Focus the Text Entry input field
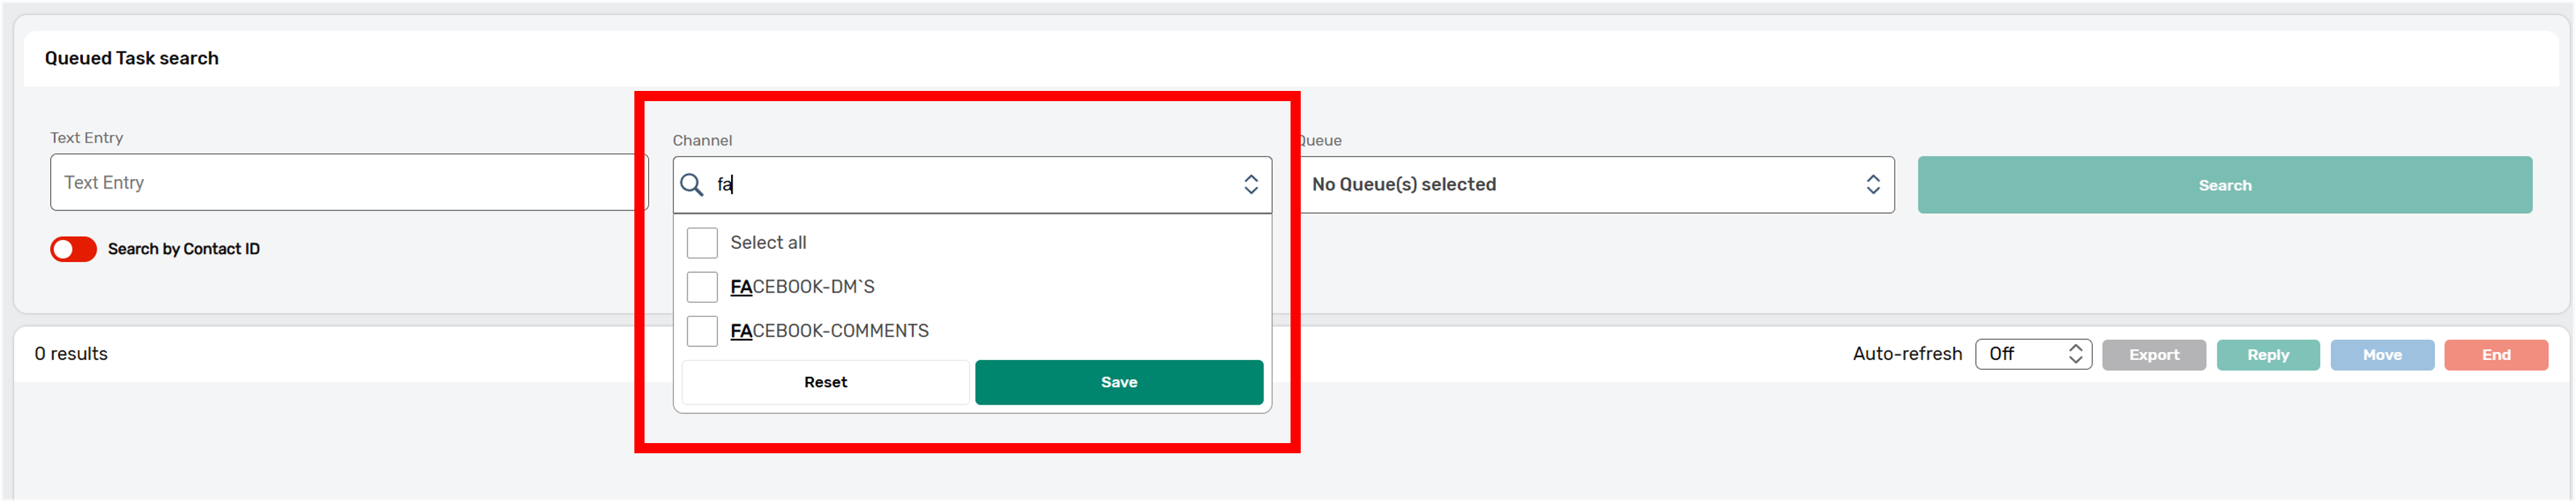Image resolution: width=2576 pixels, height=502 pixels. (x=340, y=182)
